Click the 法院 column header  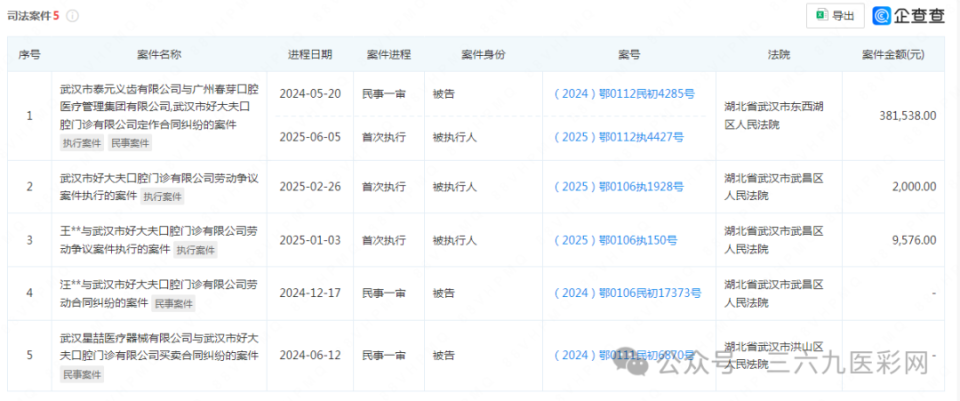point(779,54)
